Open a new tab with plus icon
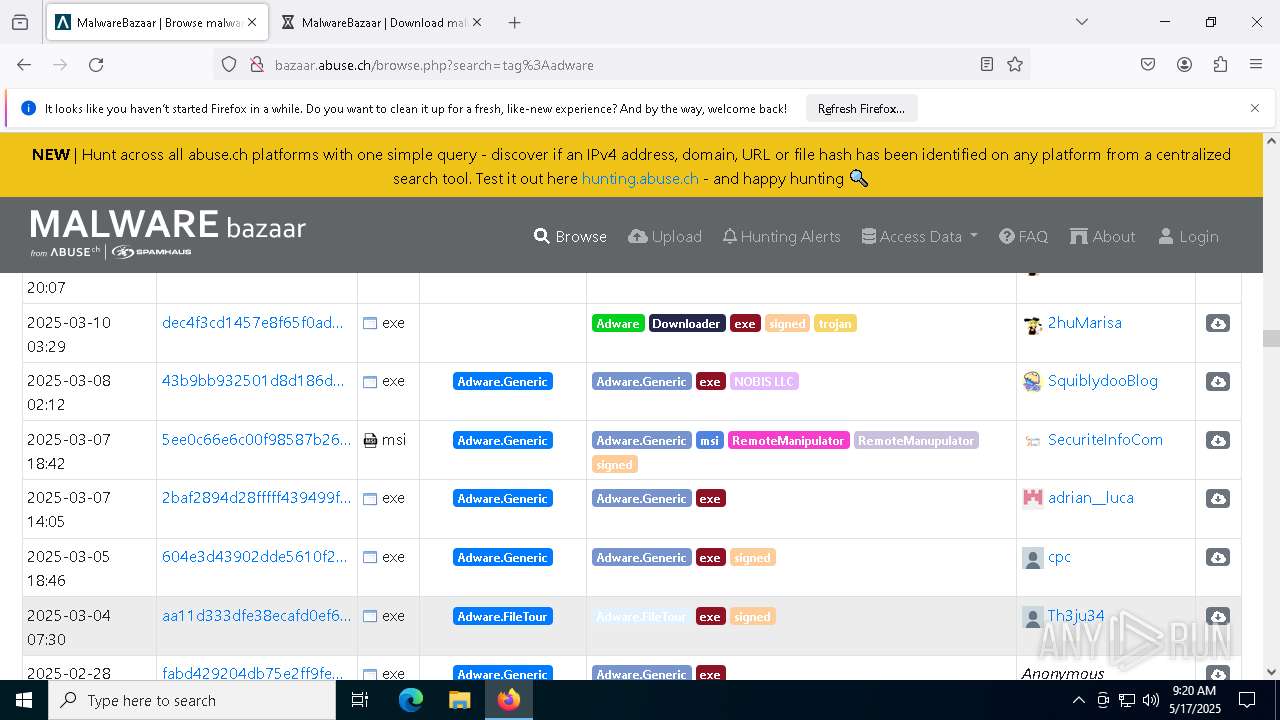This screenshot has height=720, width=1280. click(514, 22)
